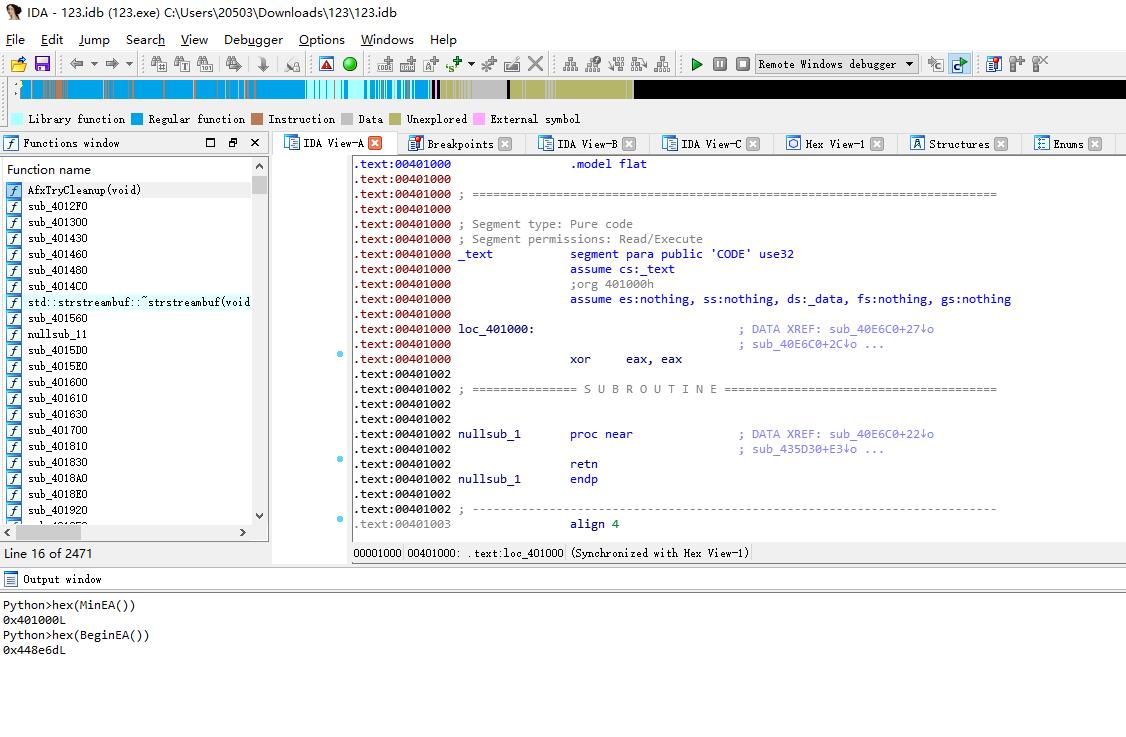Click the CODE convert toolbar icon
The width and height of the screenshot is (1126, 737).
(x=385, y=64)
